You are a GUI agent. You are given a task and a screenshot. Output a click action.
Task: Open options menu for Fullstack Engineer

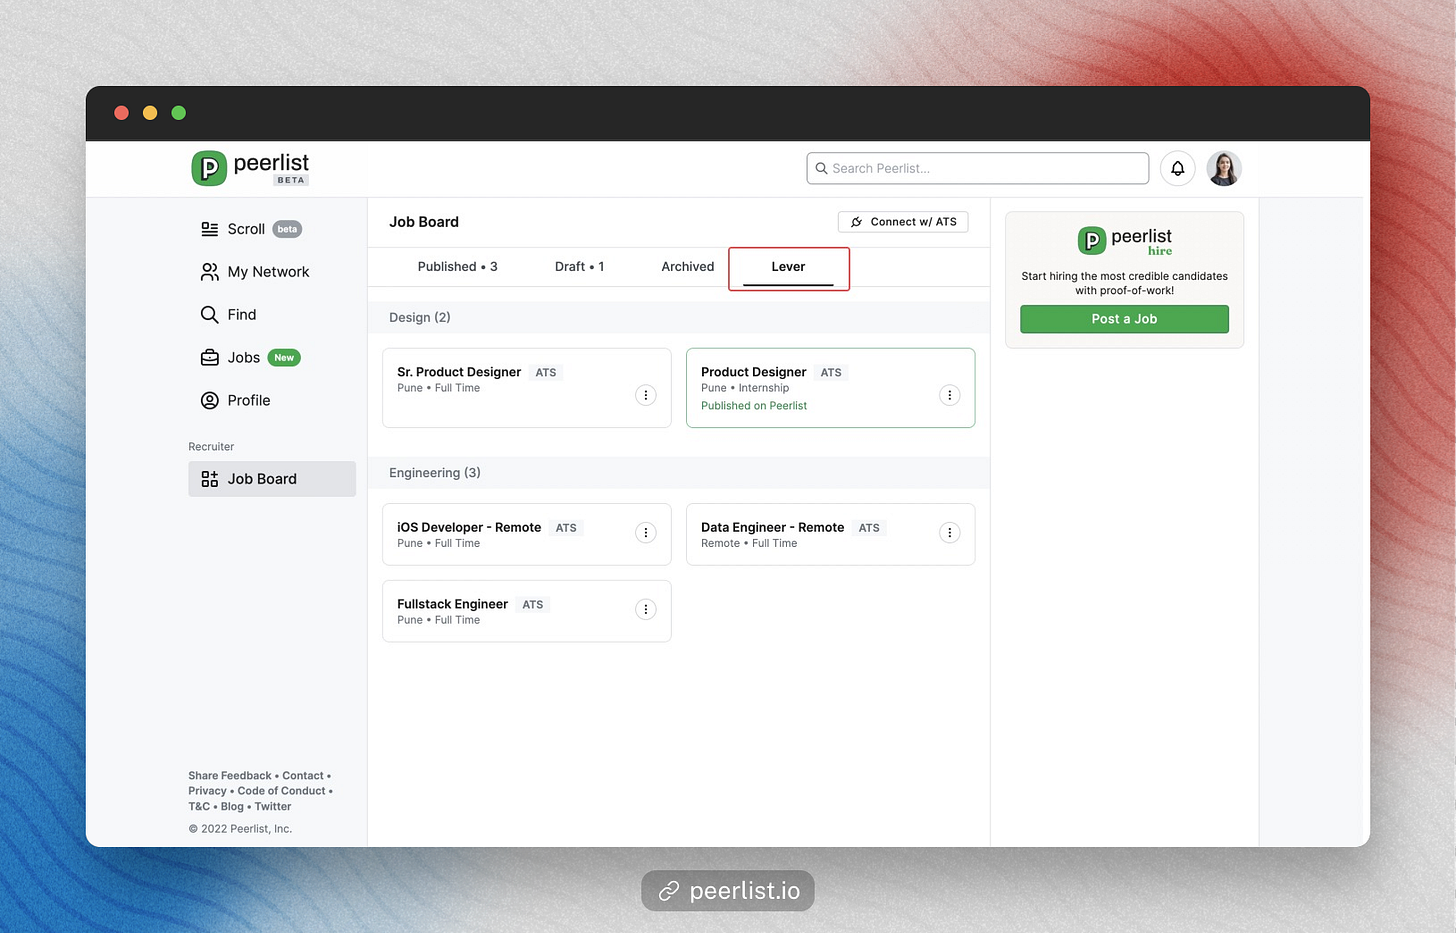pos(646,609)
